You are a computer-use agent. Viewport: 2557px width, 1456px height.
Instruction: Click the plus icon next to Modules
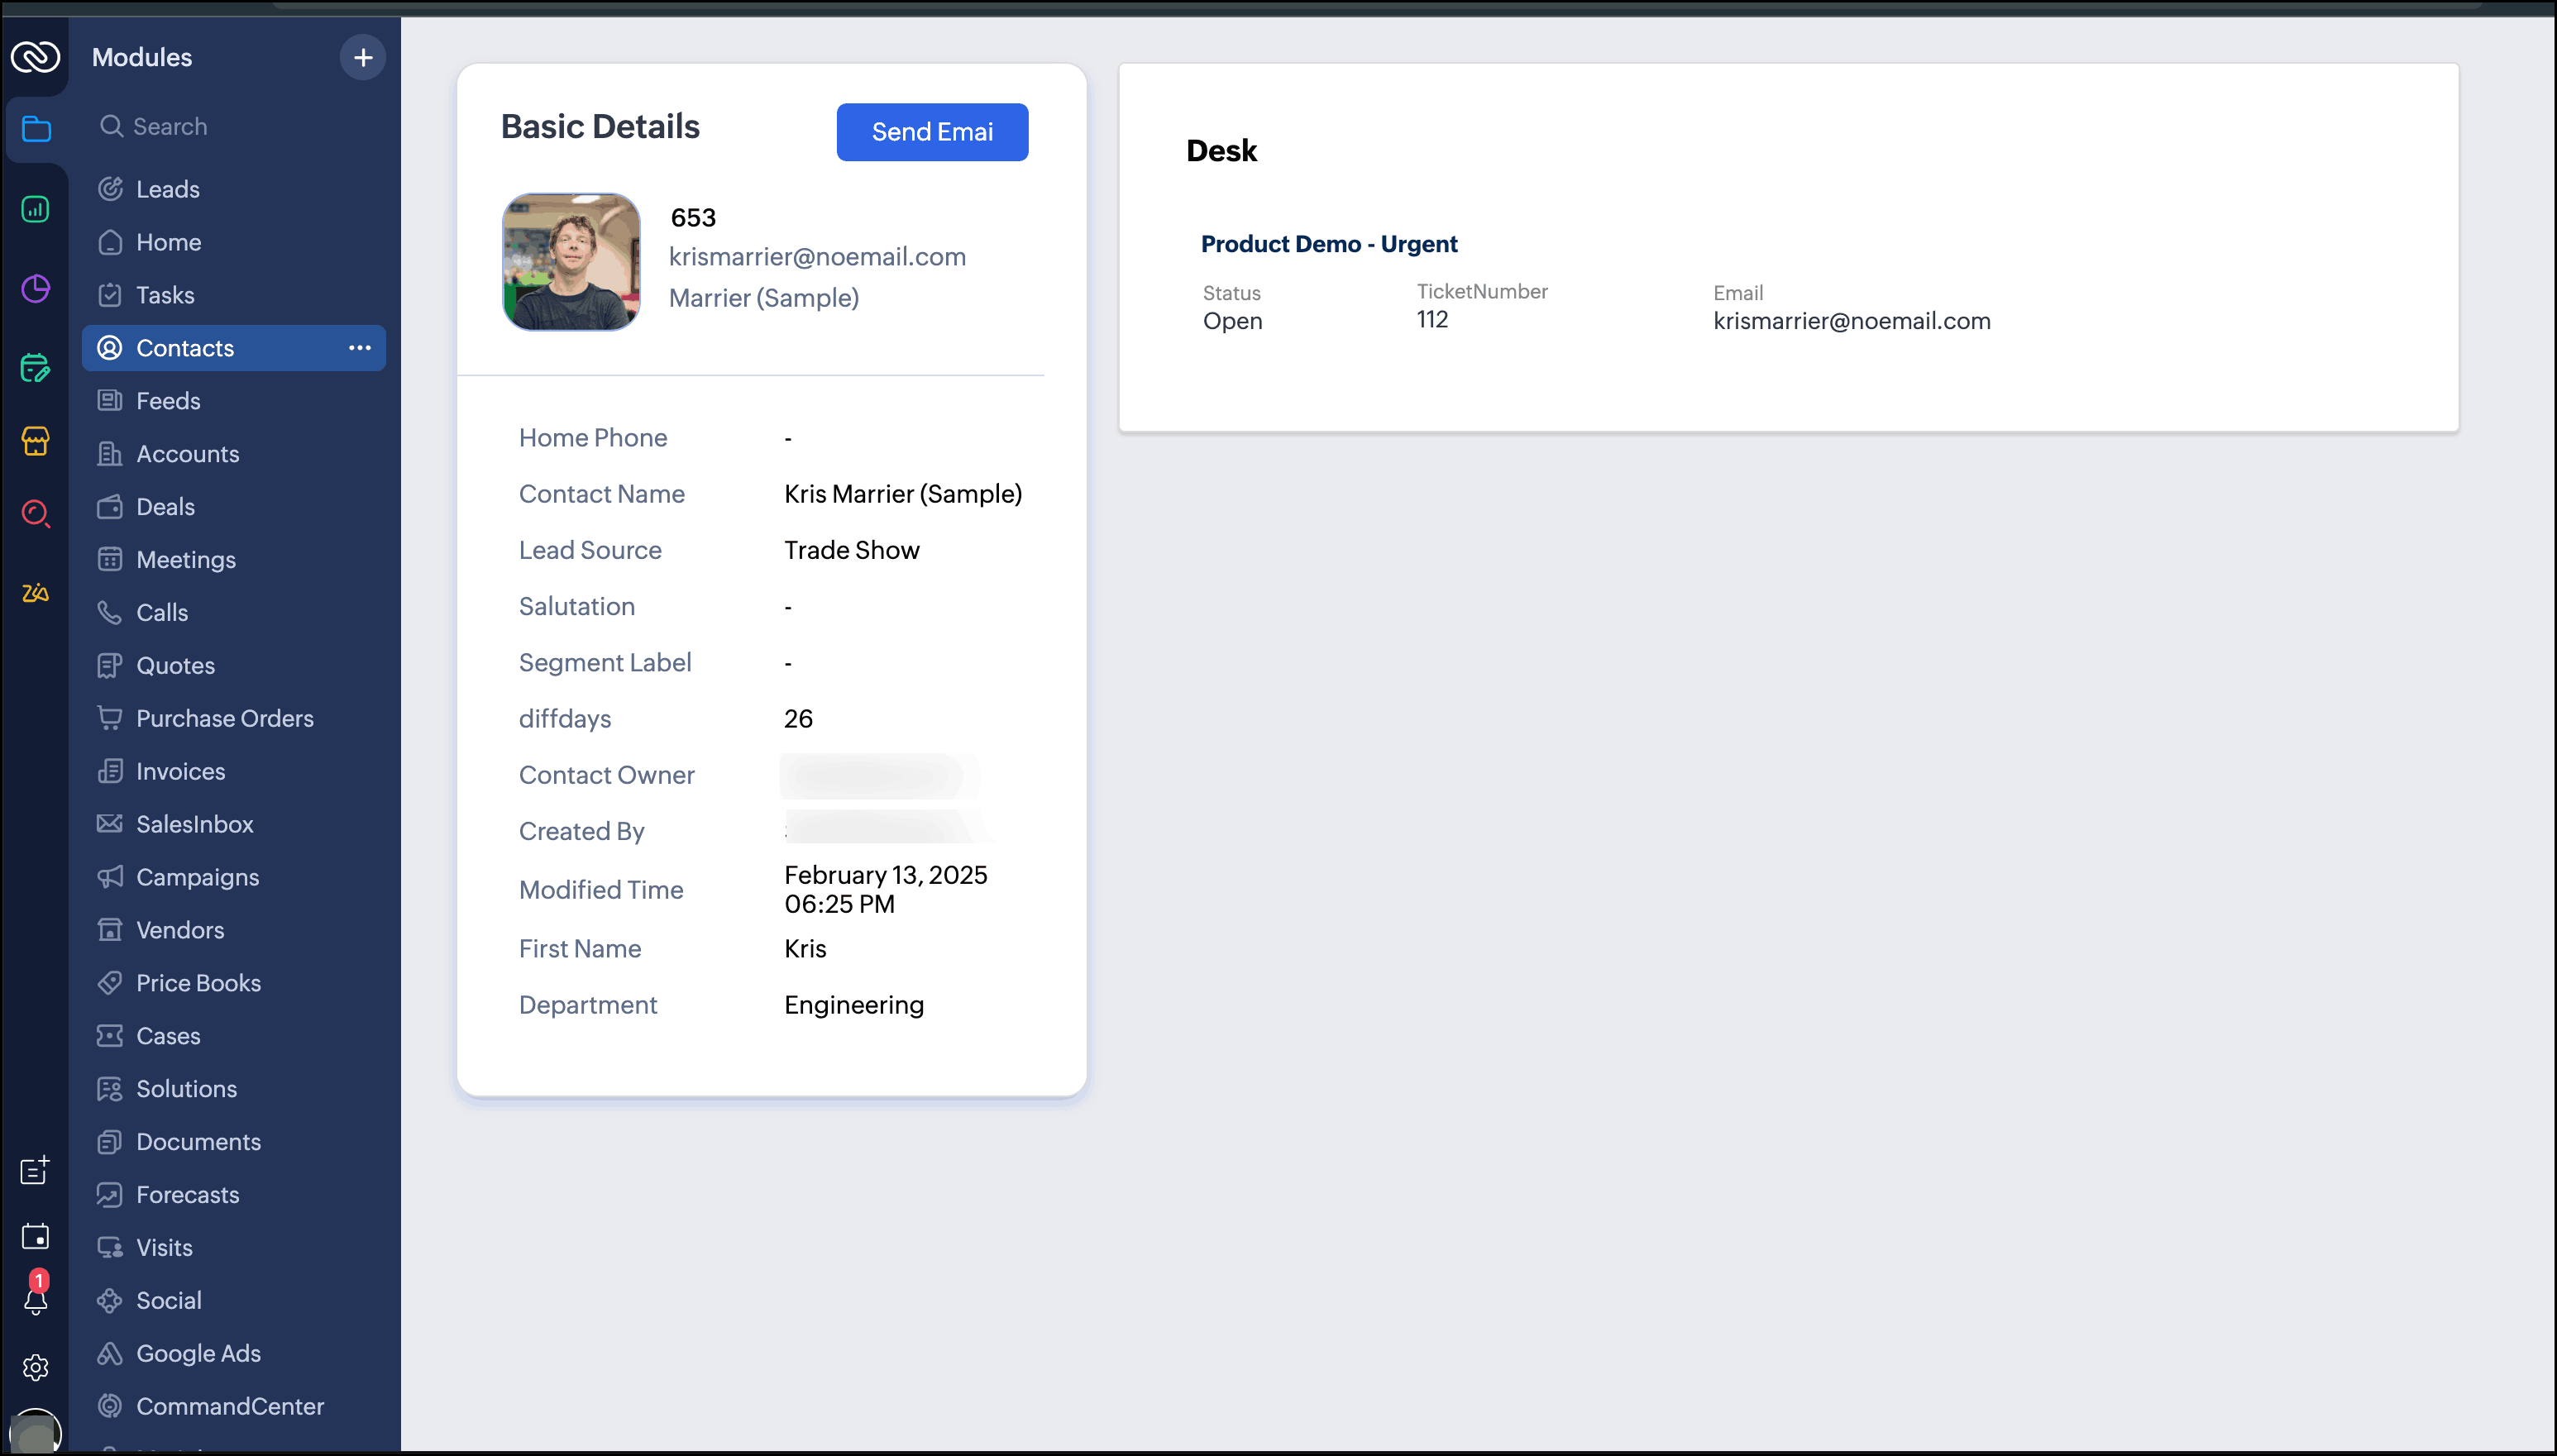click(363, 58)
